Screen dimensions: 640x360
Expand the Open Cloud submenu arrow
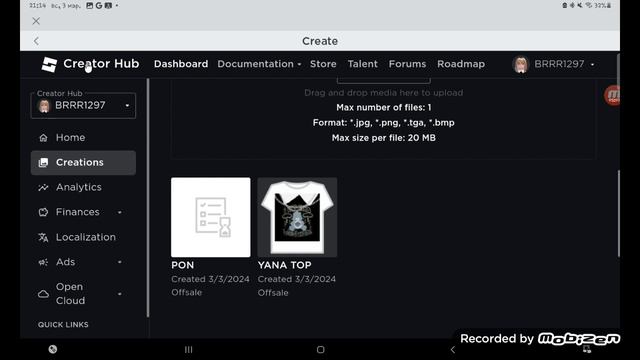click(x=120, y=294)
